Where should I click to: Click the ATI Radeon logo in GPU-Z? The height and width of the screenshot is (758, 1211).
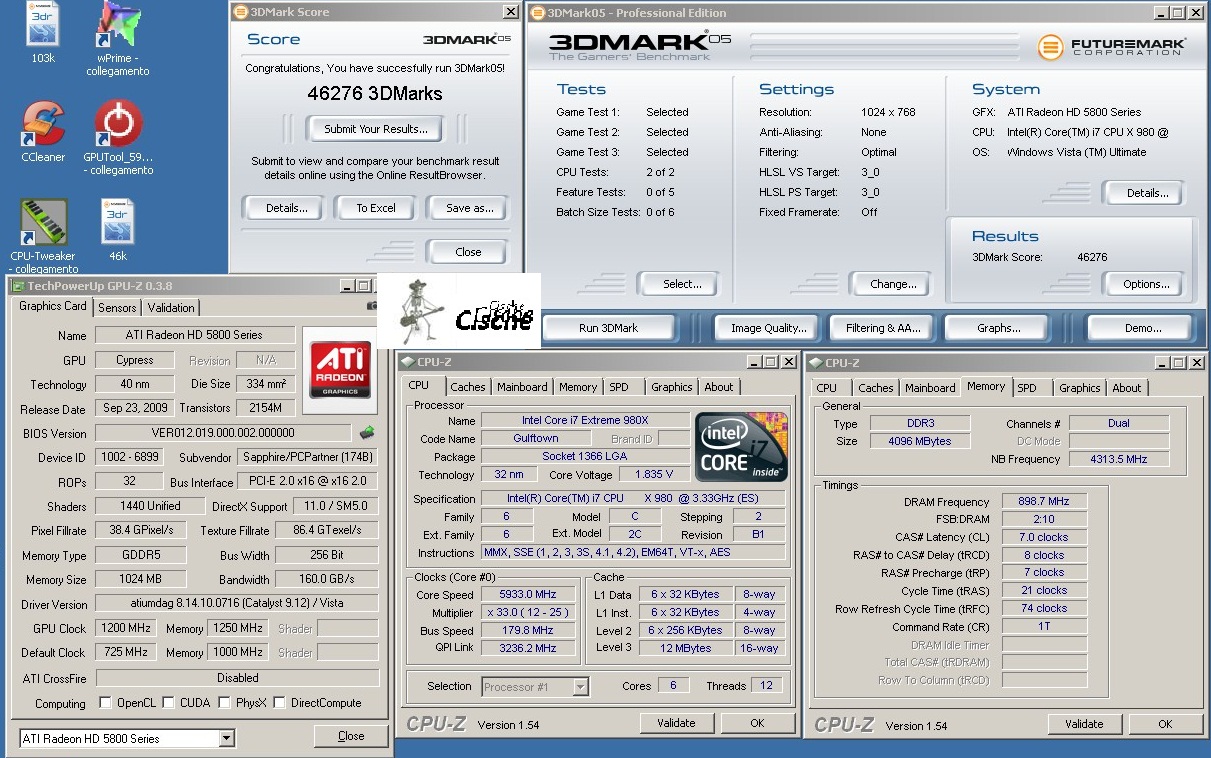[340, 370]
